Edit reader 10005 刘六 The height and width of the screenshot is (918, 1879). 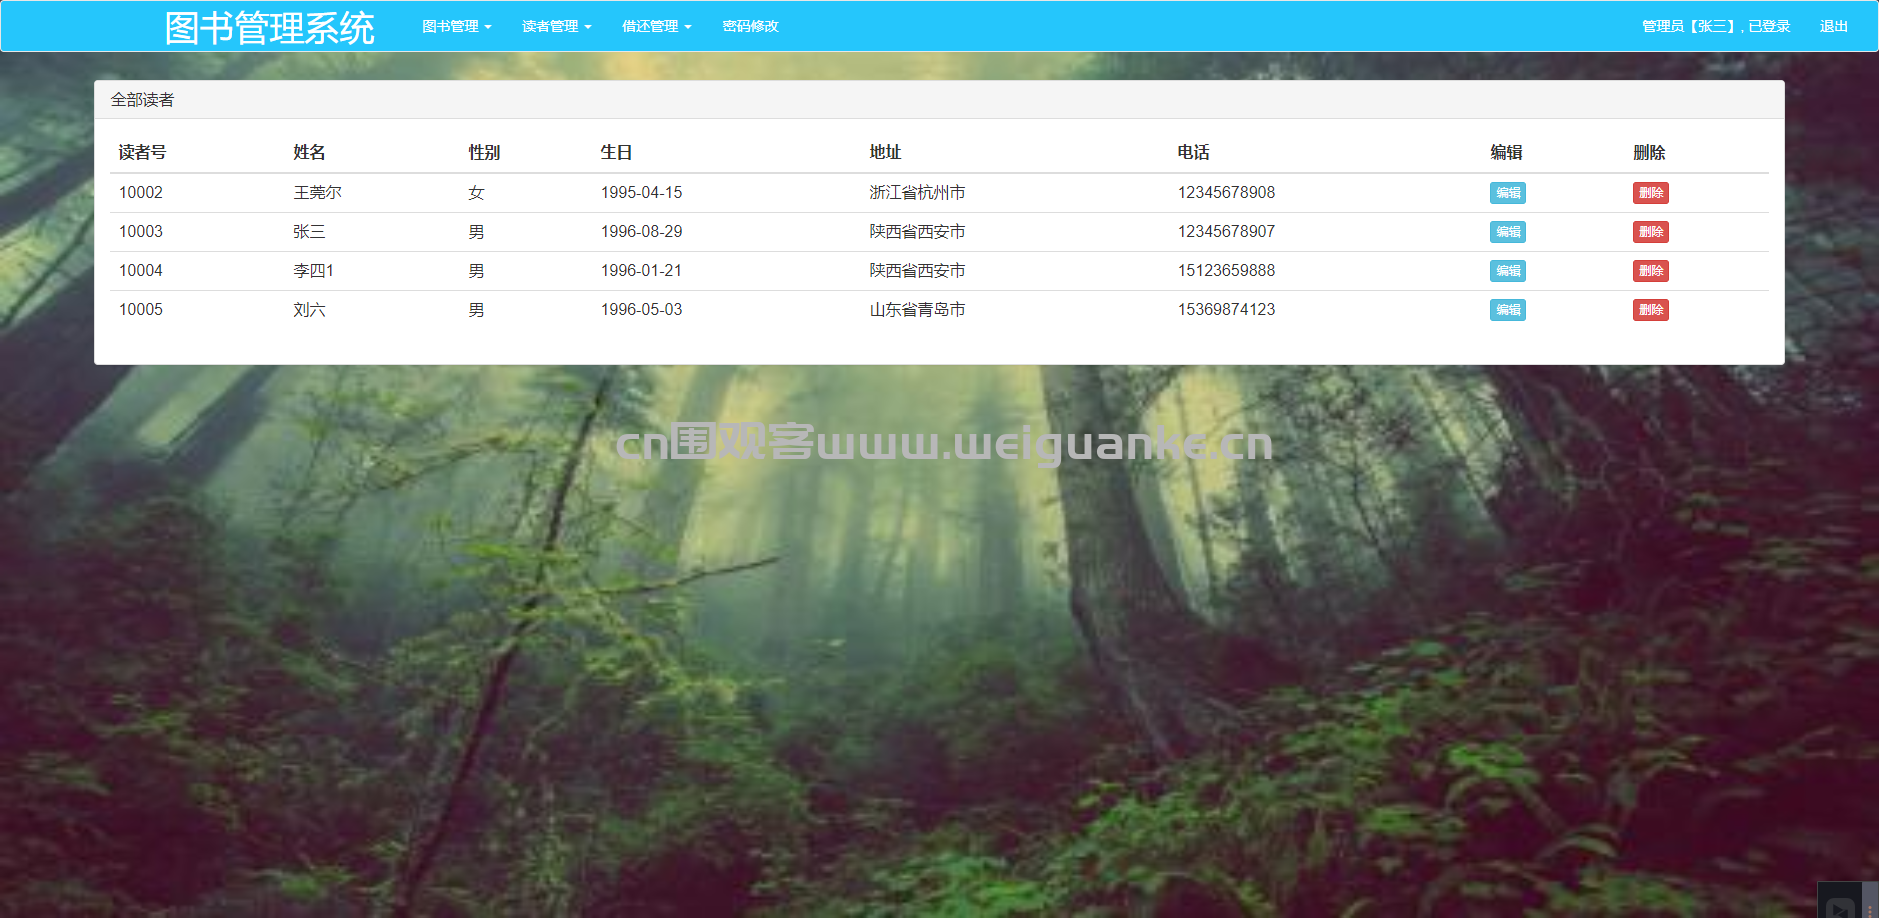[1508, 310]
